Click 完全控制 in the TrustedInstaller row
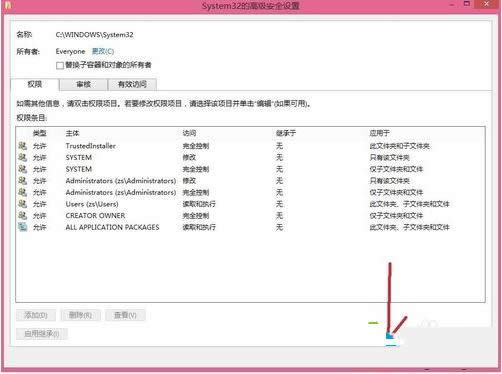Screen dimensions: 502x374 196,146
